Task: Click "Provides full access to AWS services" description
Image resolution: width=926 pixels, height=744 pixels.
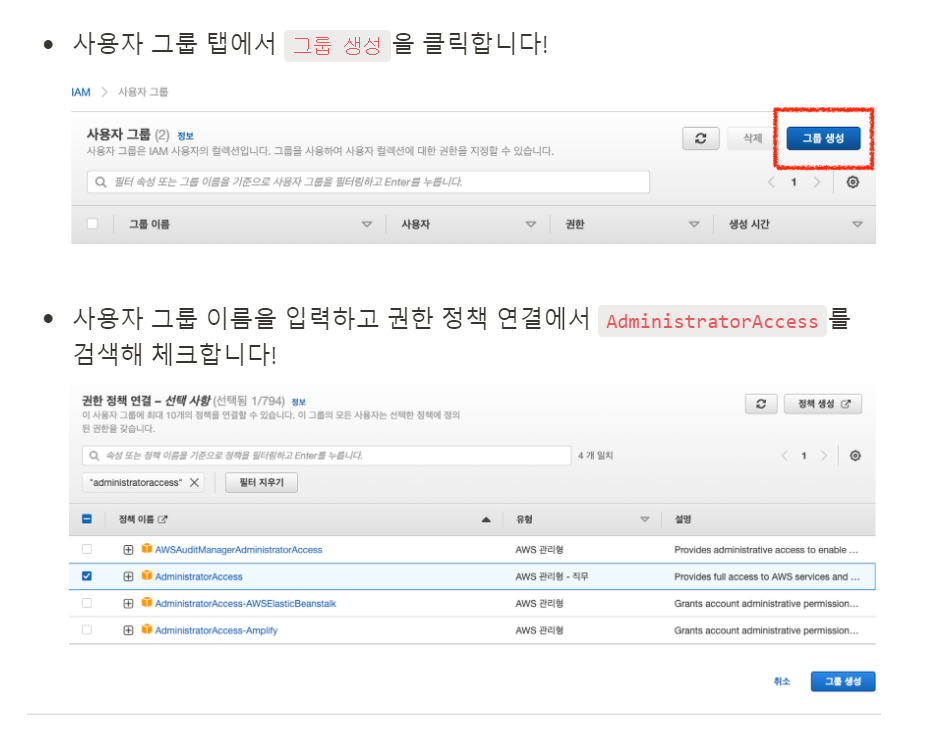Action: pyautogui.click(x=767, y=576)
